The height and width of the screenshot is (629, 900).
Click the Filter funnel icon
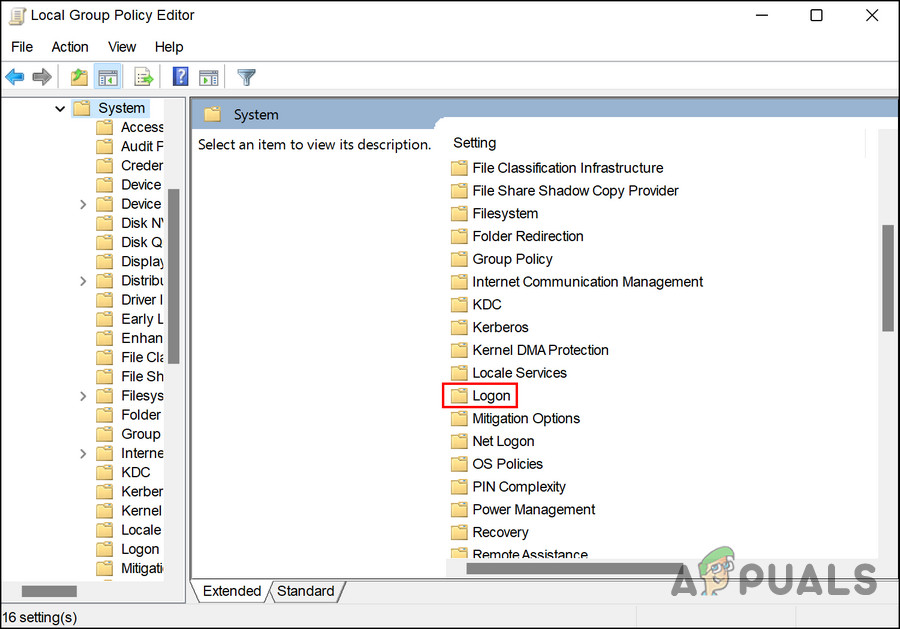pyautogui.click(x=246, y=77)
